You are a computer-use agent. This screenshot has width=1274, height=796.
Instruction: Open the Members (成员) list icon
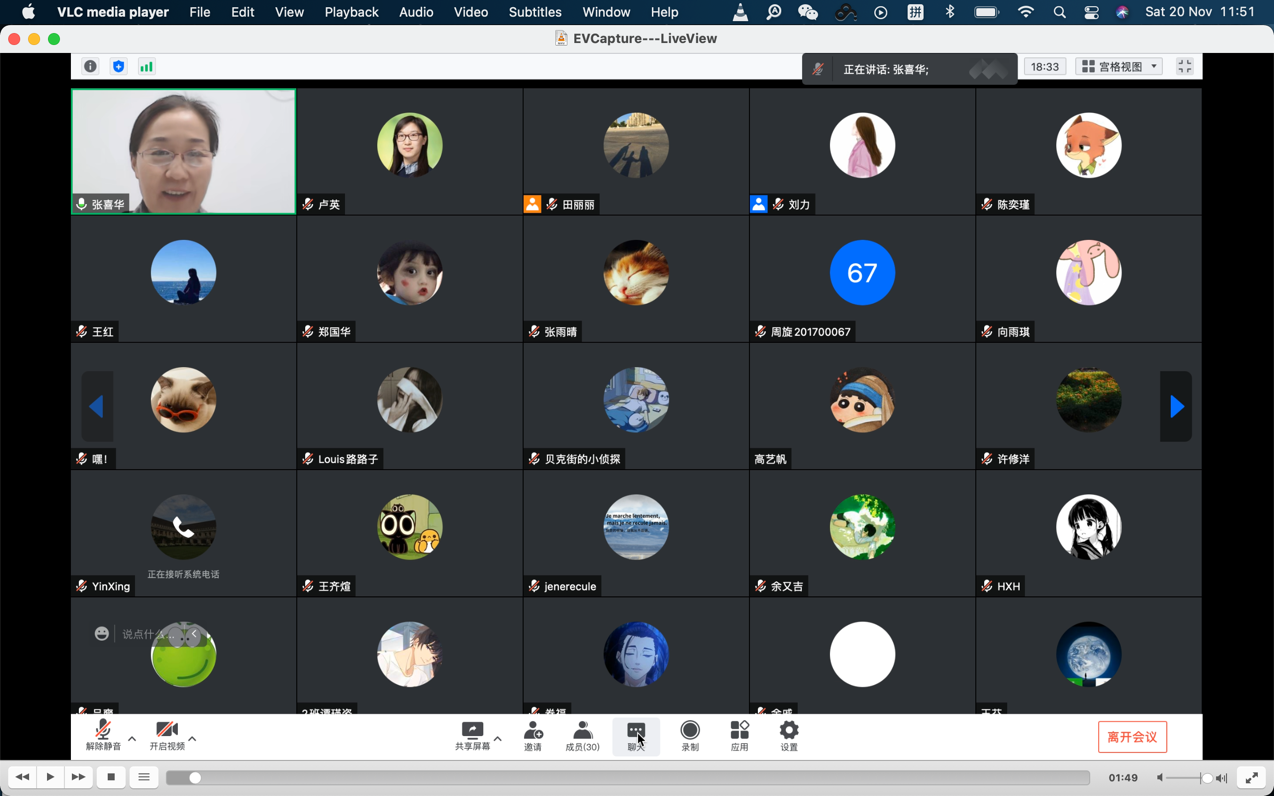(x=582, y=735)
